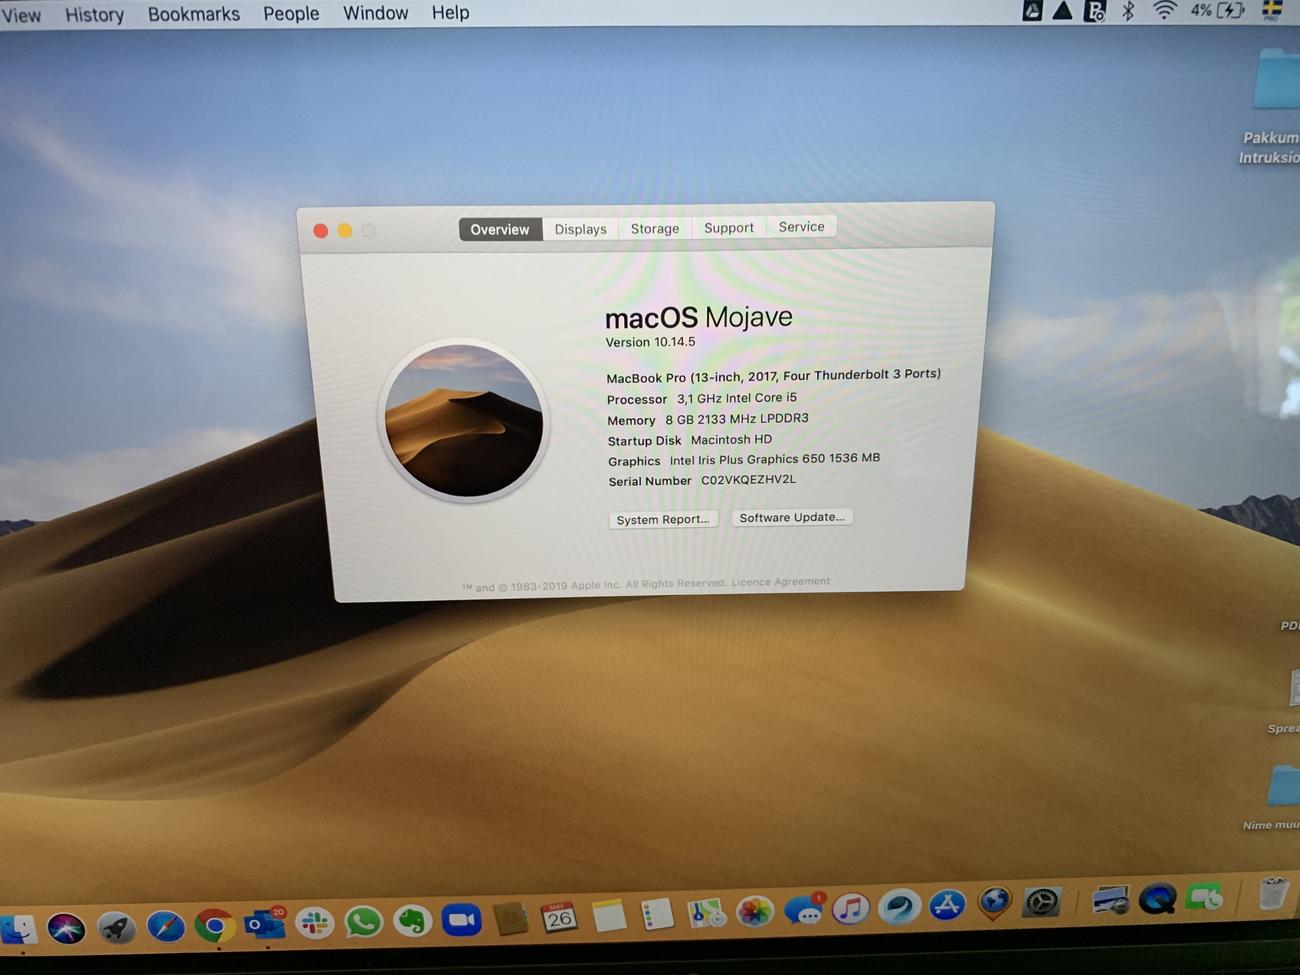This screenshot has height=975, width=1300.
Task: Switch to the Storage tab
Action: [655, 229]
